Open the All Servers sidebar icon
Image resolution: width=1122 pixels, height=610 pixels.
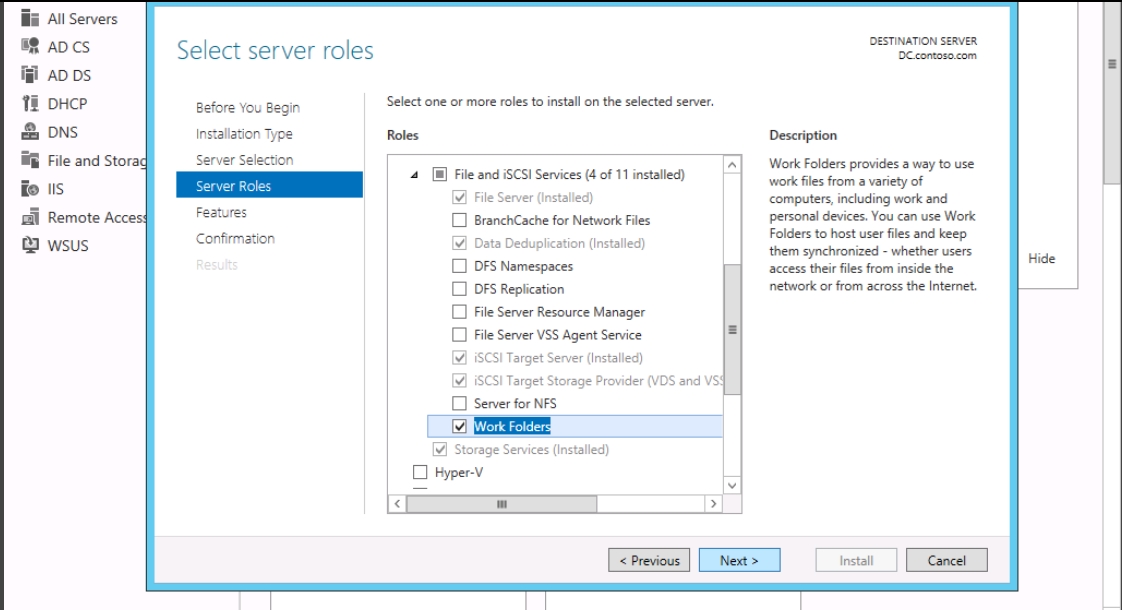[x=30, y=18]
